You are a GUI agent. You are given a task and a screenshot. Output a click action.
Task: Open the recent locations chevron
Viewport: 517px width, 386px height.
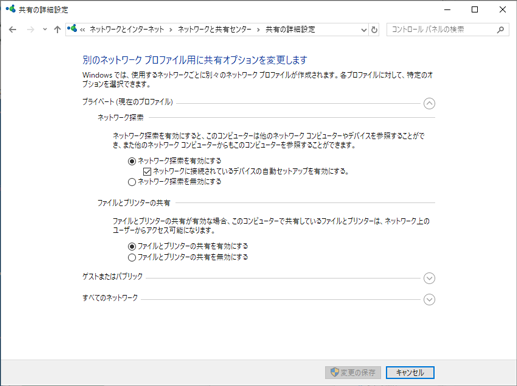pos(45,30)
